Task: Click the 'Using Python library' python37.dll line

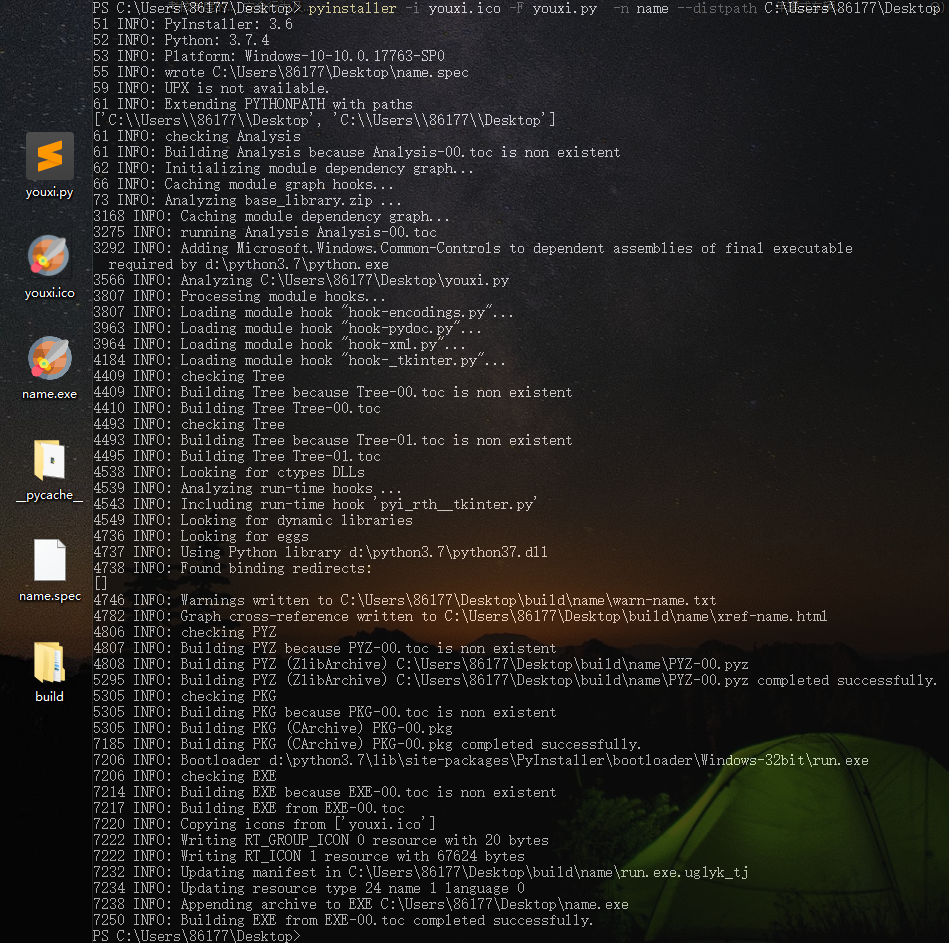Action: 320,552
